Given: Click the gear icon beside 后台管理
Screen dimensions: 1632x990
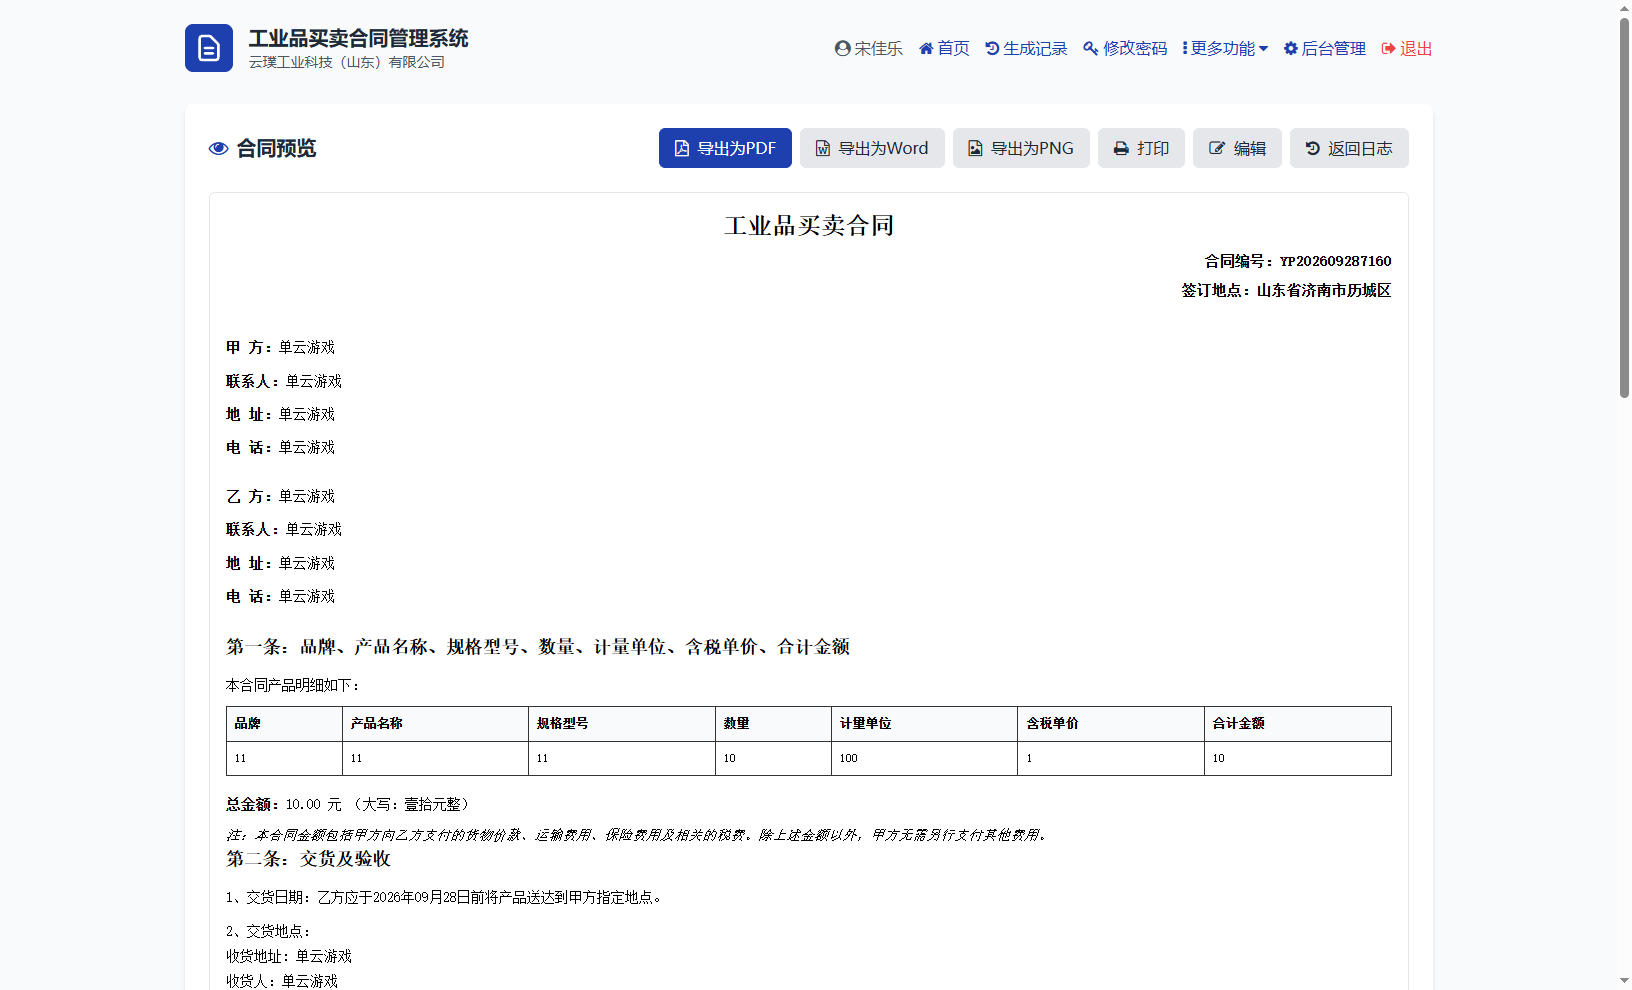Looking at the screenshot, I should click(x=1291, y=48).
